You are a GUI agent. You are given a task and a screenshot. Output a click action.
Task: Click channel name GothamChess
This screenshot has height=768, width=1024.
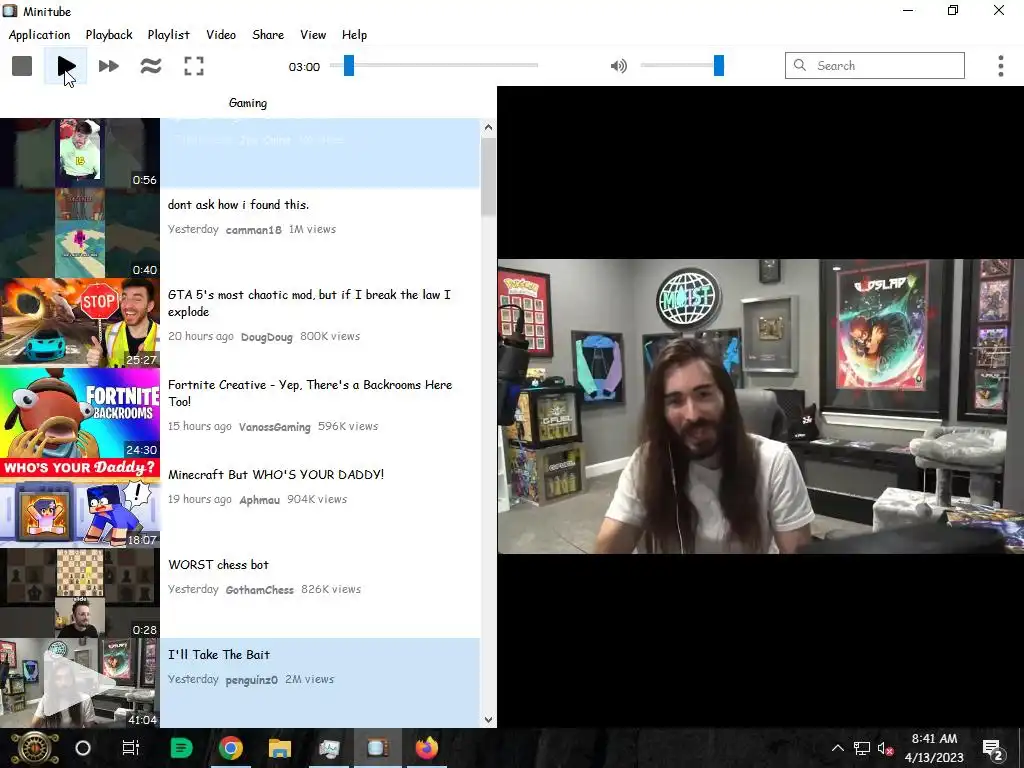point(259,590)
